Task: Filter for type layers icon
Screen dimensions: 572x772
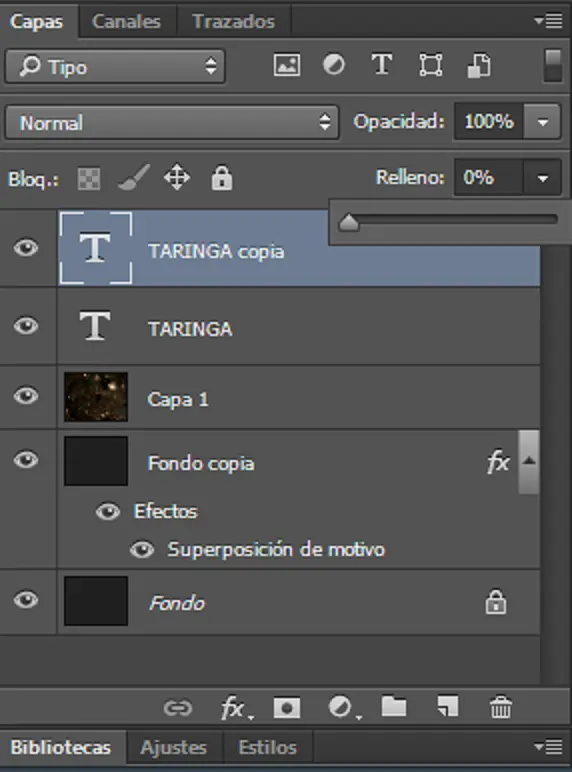Action: [381, 65]
